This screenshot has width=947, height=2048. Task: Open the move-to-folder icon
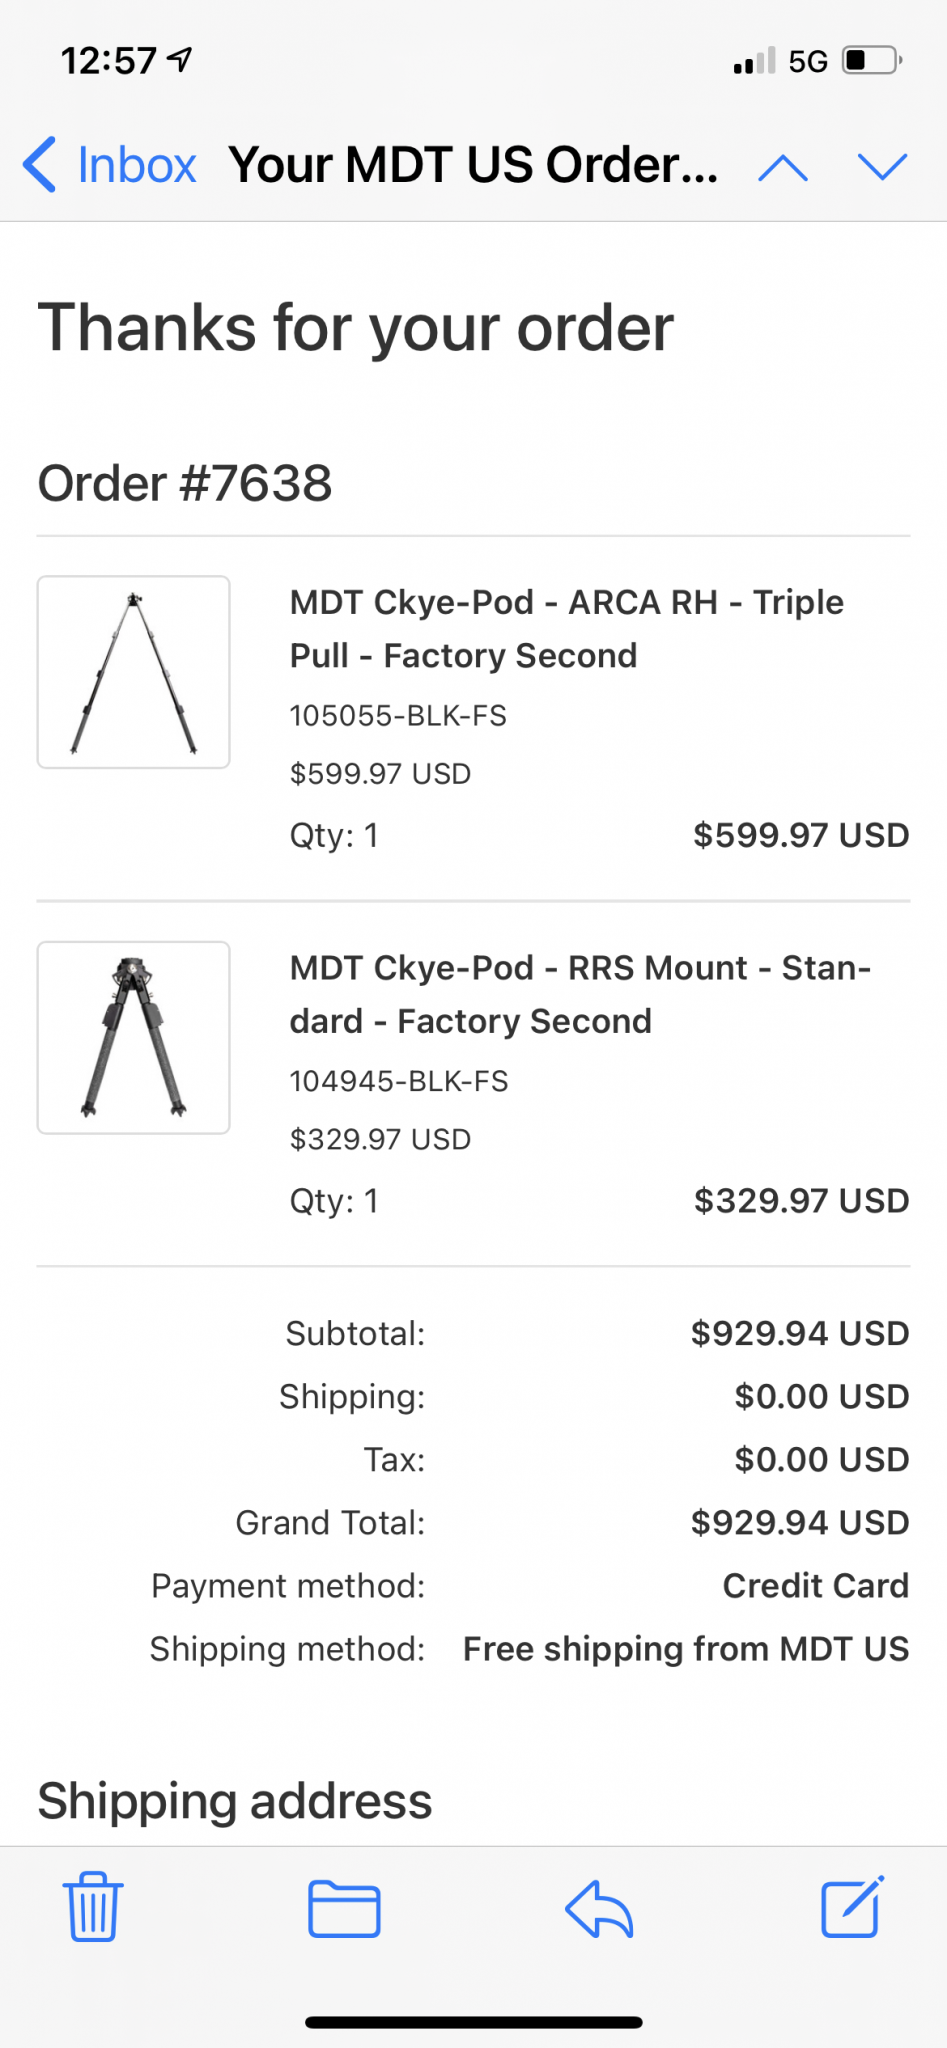tap(344, 1909)
